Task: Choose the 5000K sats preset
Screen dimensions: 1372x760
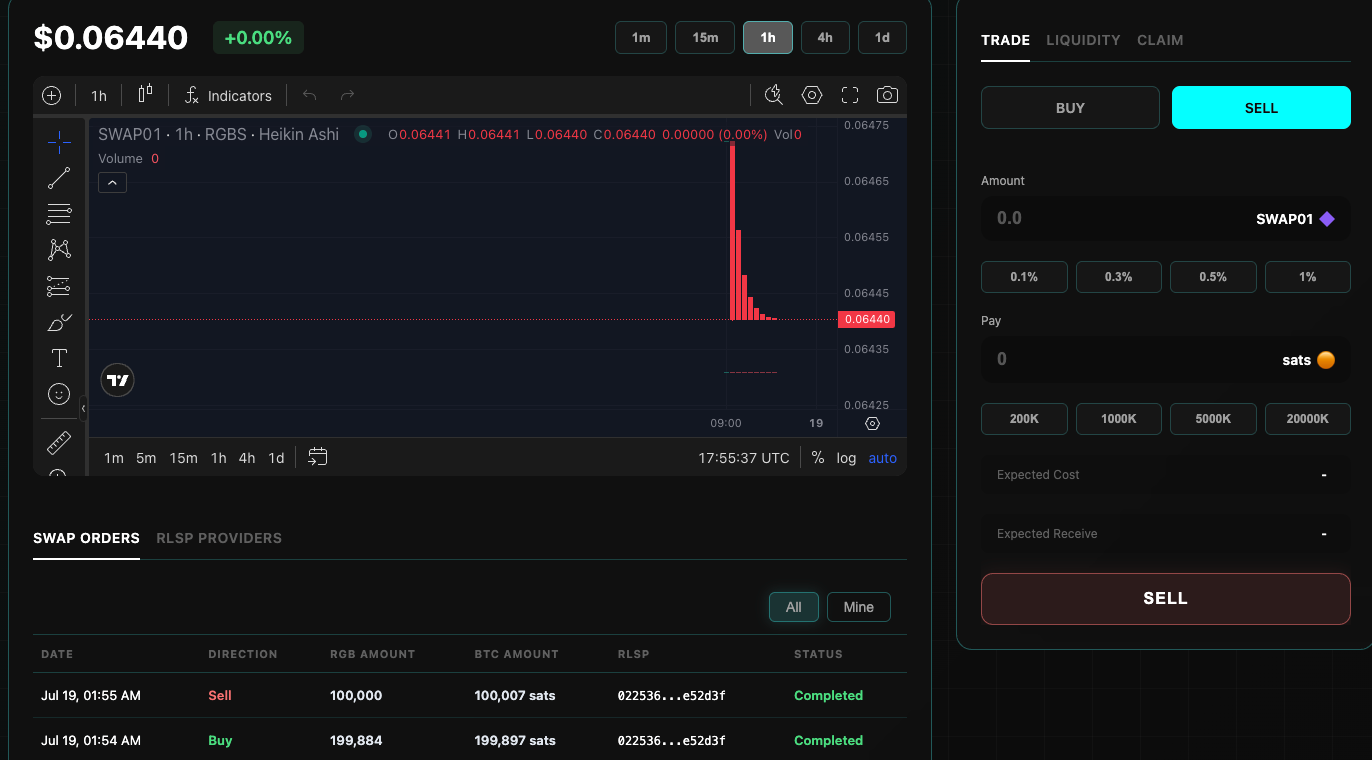Action: click(1213, 418)
